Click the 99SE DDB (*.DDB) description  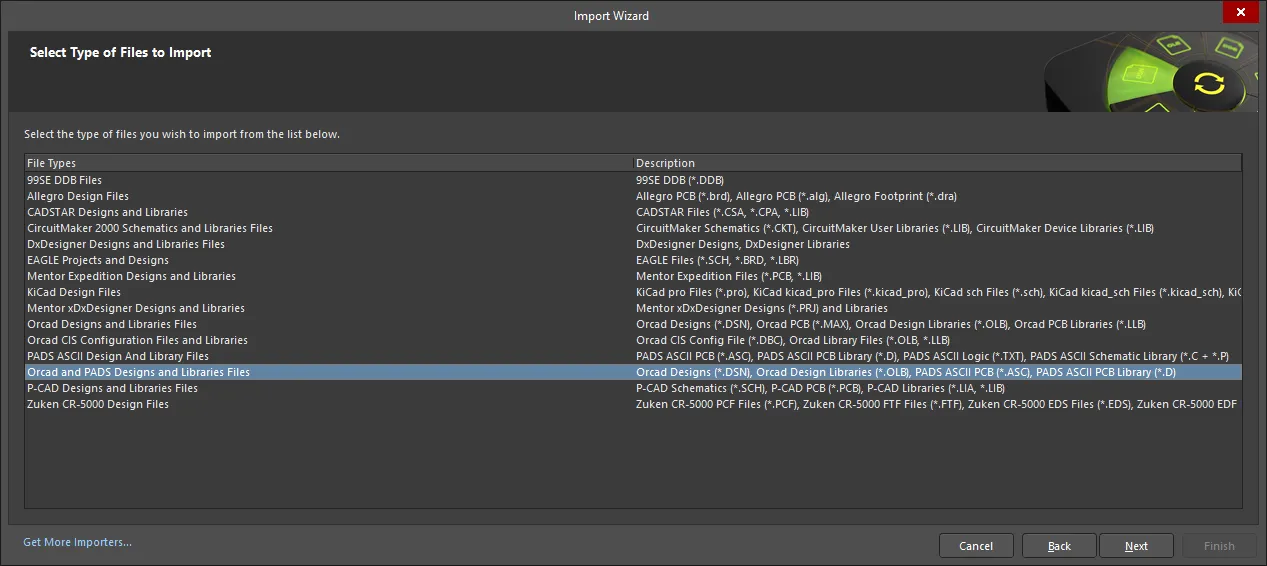[680, 180]
